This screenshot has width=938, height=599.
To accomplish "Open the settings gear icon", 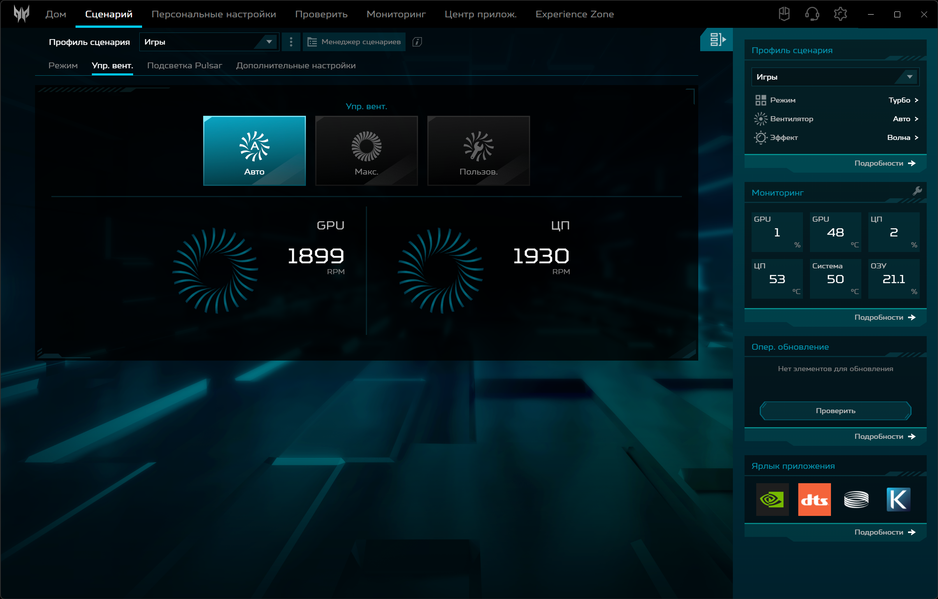I will tap(840, 14).
